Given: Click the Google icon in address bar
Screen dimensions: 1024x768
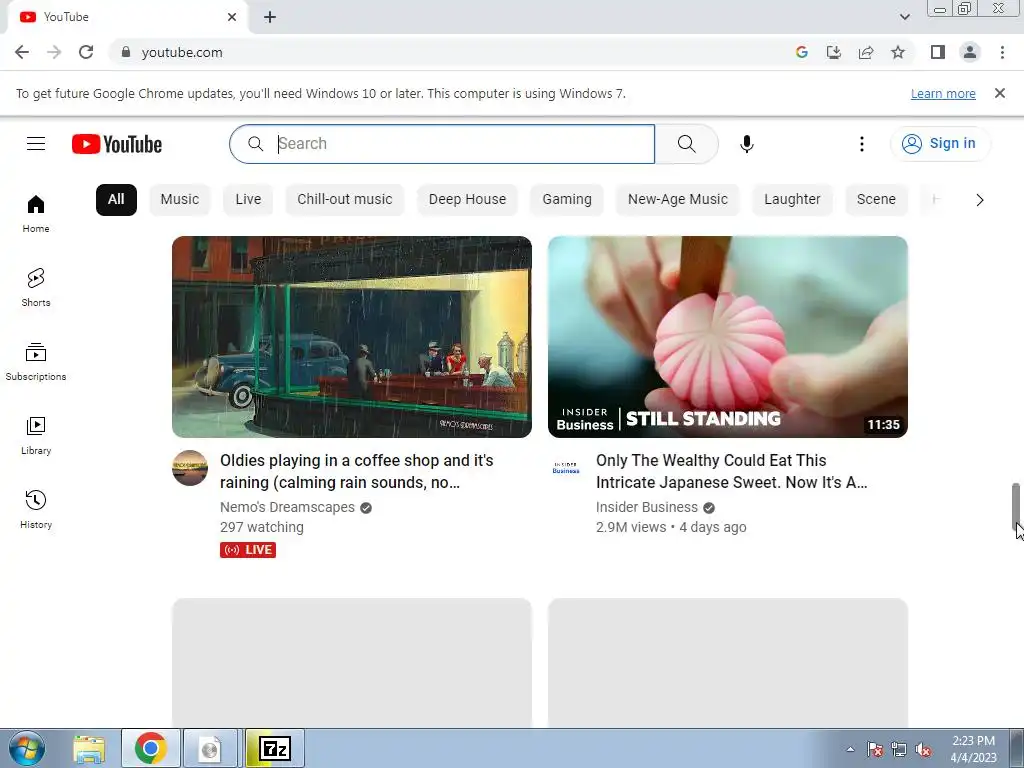Looking at the screenshot, I should (x=801, y=52).
